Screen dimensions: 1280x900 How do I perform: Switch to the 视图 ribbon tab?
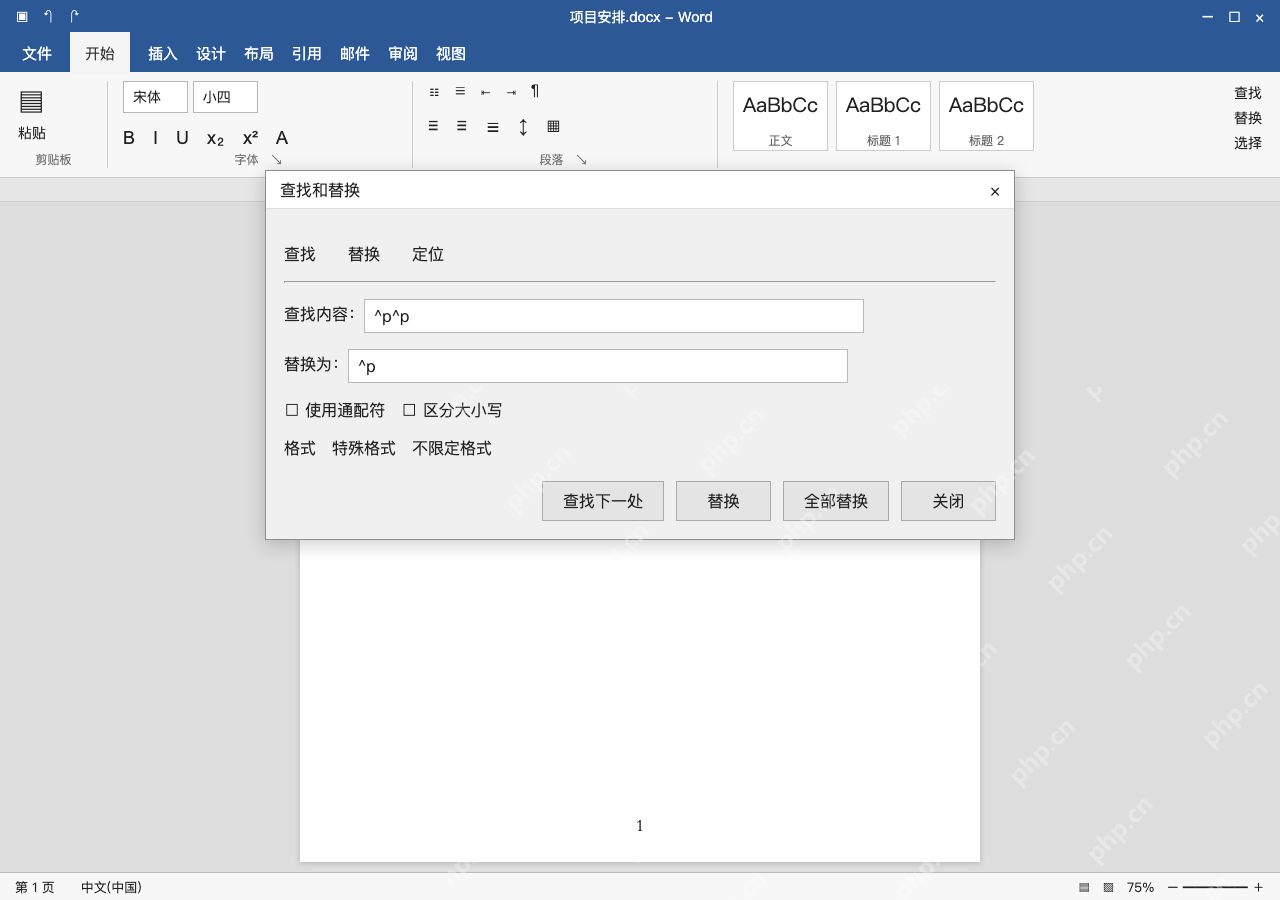[451, 54]
